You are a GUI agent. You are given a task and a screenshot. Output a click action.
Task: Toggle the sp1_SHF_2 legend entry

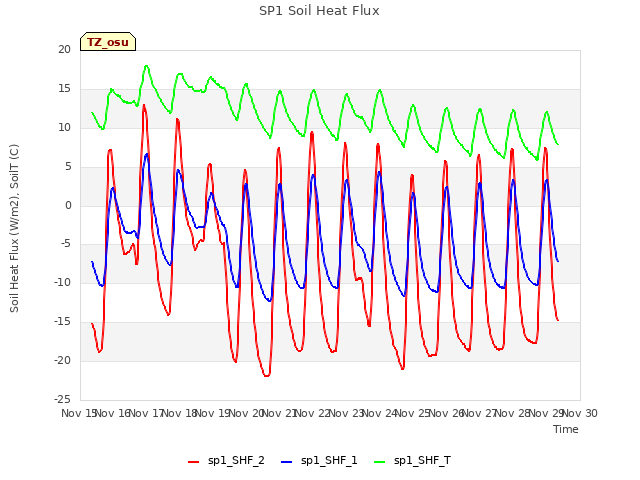coord(226,461)
